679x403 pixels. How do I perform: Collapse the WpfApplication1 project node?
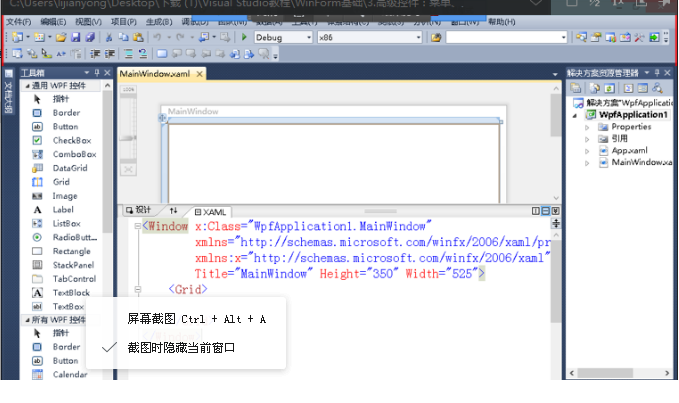point(575,116)
